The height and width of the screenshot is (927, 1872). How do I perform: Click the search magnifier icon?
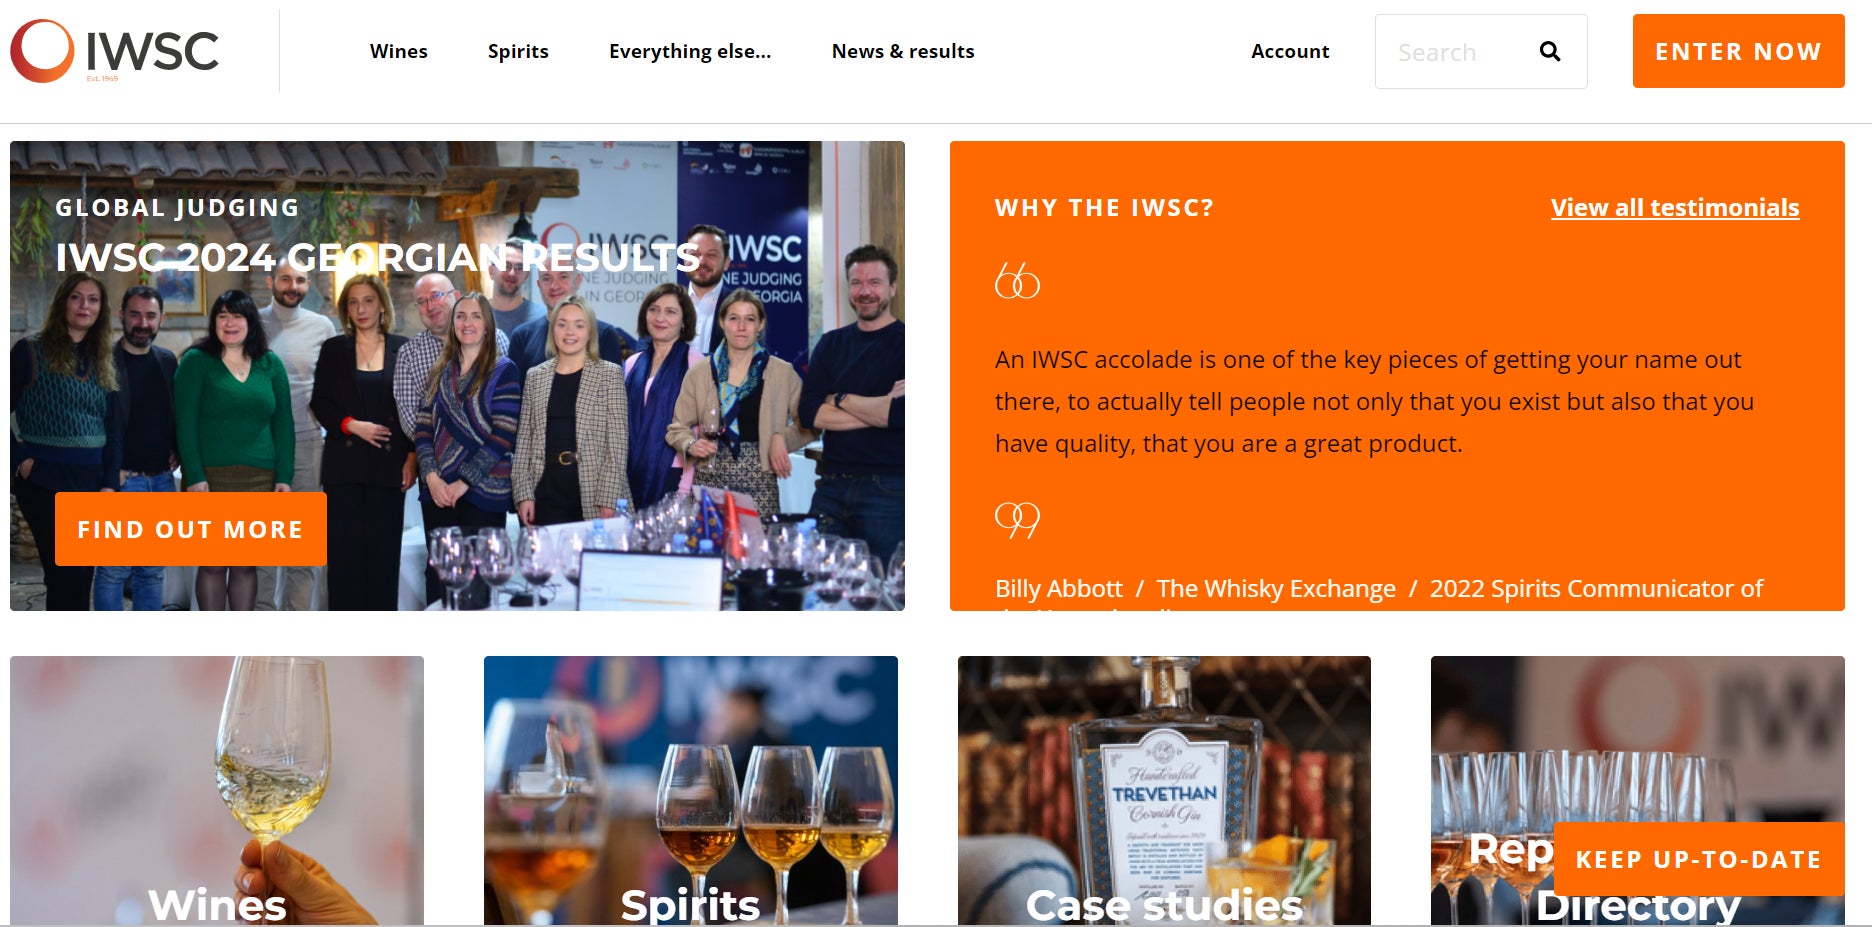click(x=1550, y=51)
